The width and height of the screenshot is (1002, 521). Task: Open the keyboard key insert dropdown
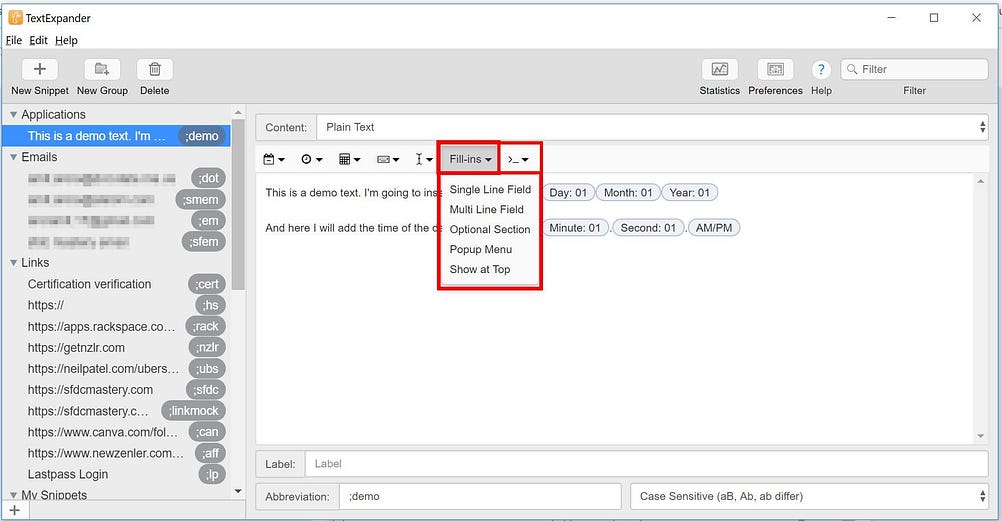coord(388,159)
